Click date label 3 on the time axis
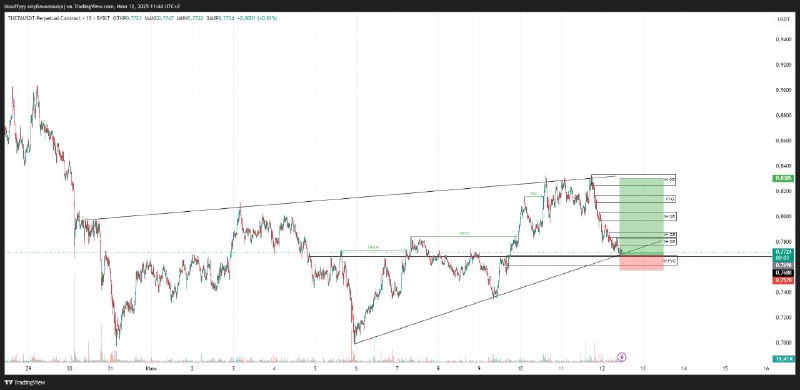 233,369
